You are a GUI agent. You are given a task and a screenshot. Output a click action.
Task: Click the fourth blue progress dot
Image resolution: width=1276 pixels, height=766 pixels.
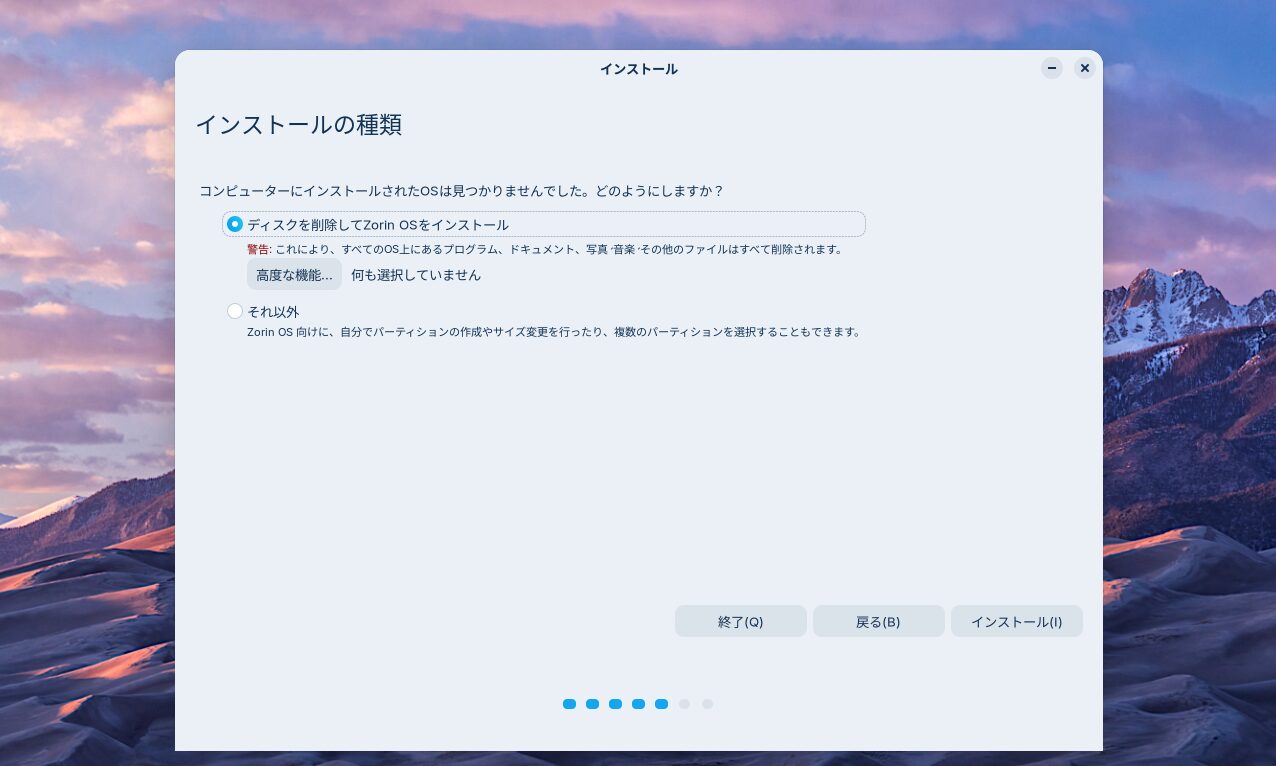point(638,704)
